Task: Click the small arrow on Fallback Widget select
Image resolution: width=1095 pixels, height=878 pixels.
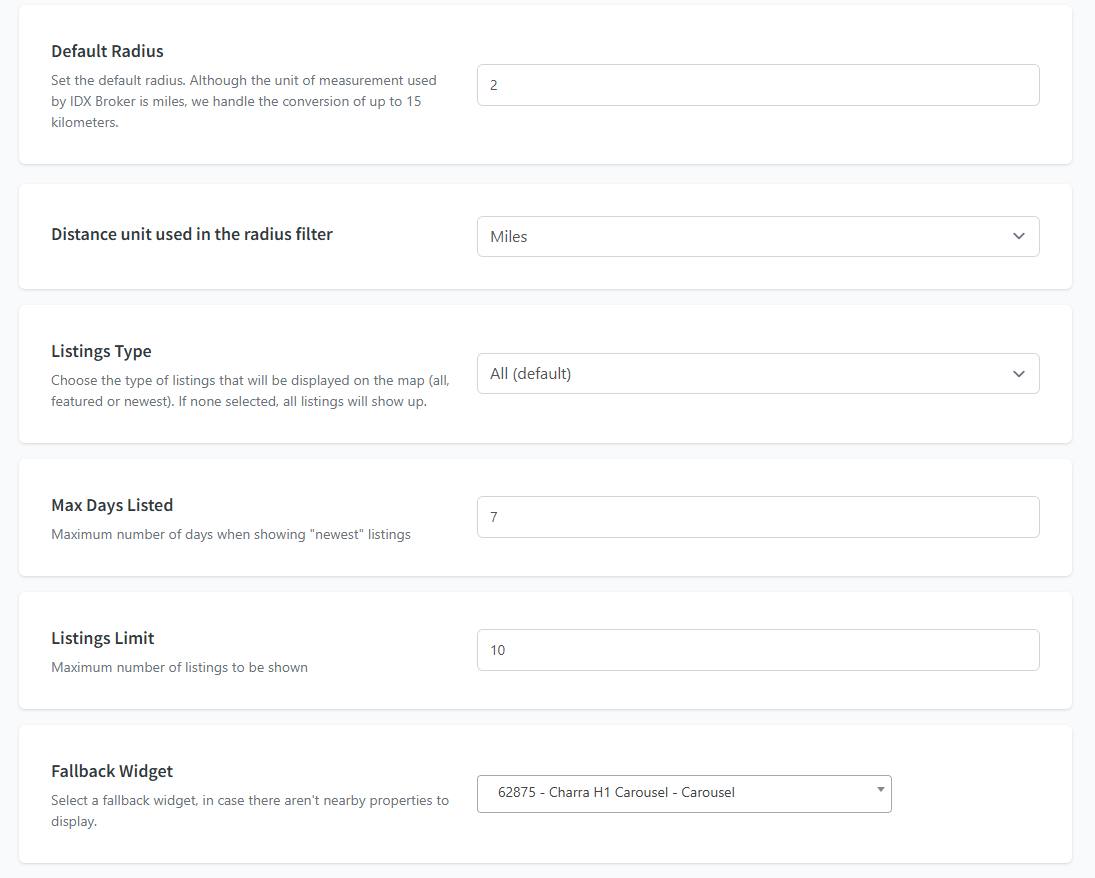Action: 880,790
